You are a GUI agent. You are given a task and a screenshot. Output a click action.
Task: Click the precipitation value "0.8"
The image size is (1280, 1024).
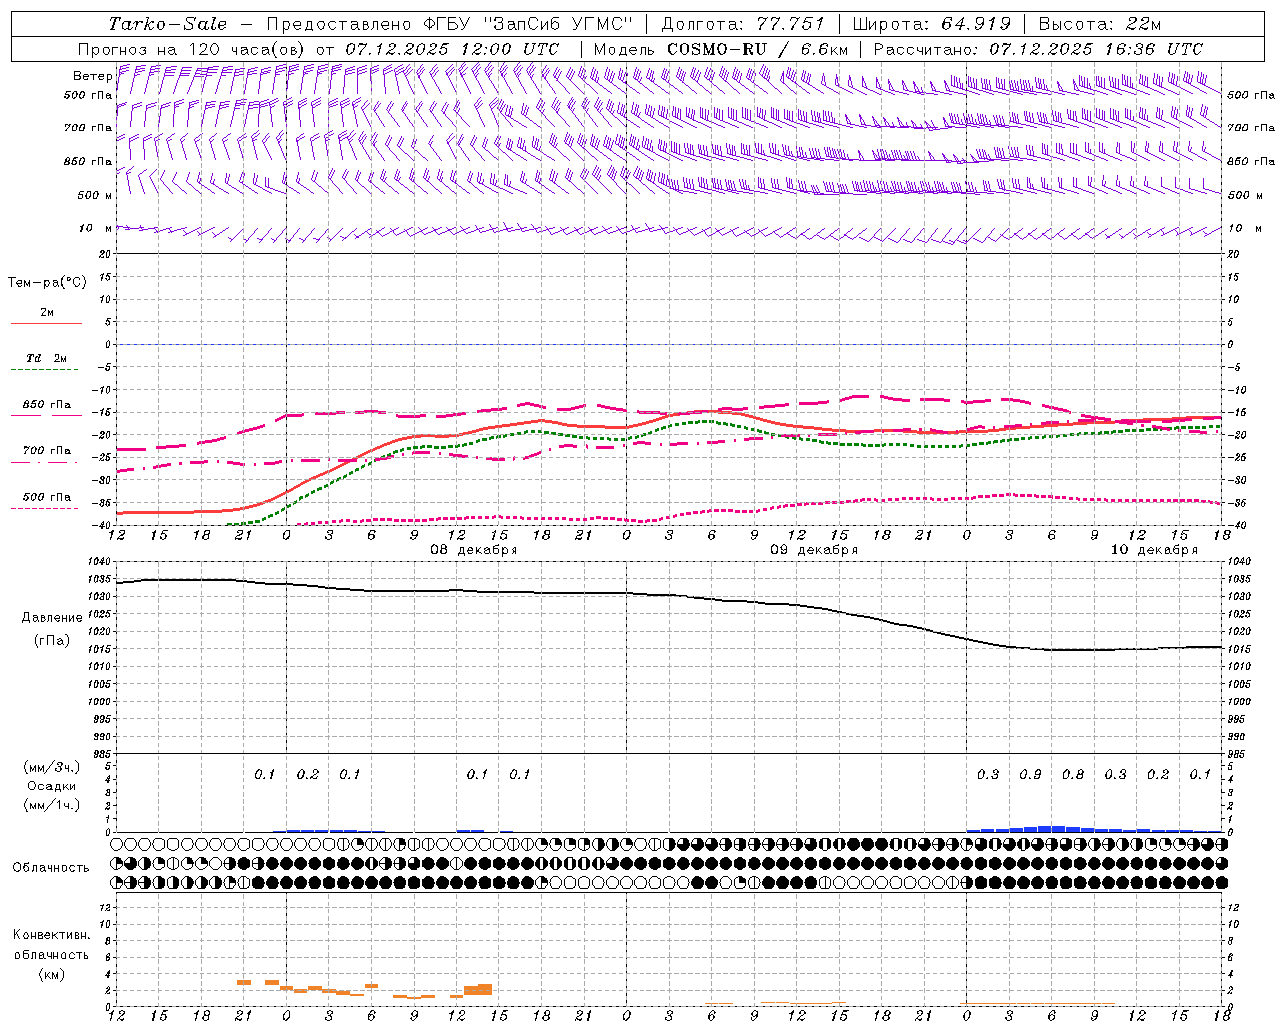pyautogui.click(x=1073, y=775)
